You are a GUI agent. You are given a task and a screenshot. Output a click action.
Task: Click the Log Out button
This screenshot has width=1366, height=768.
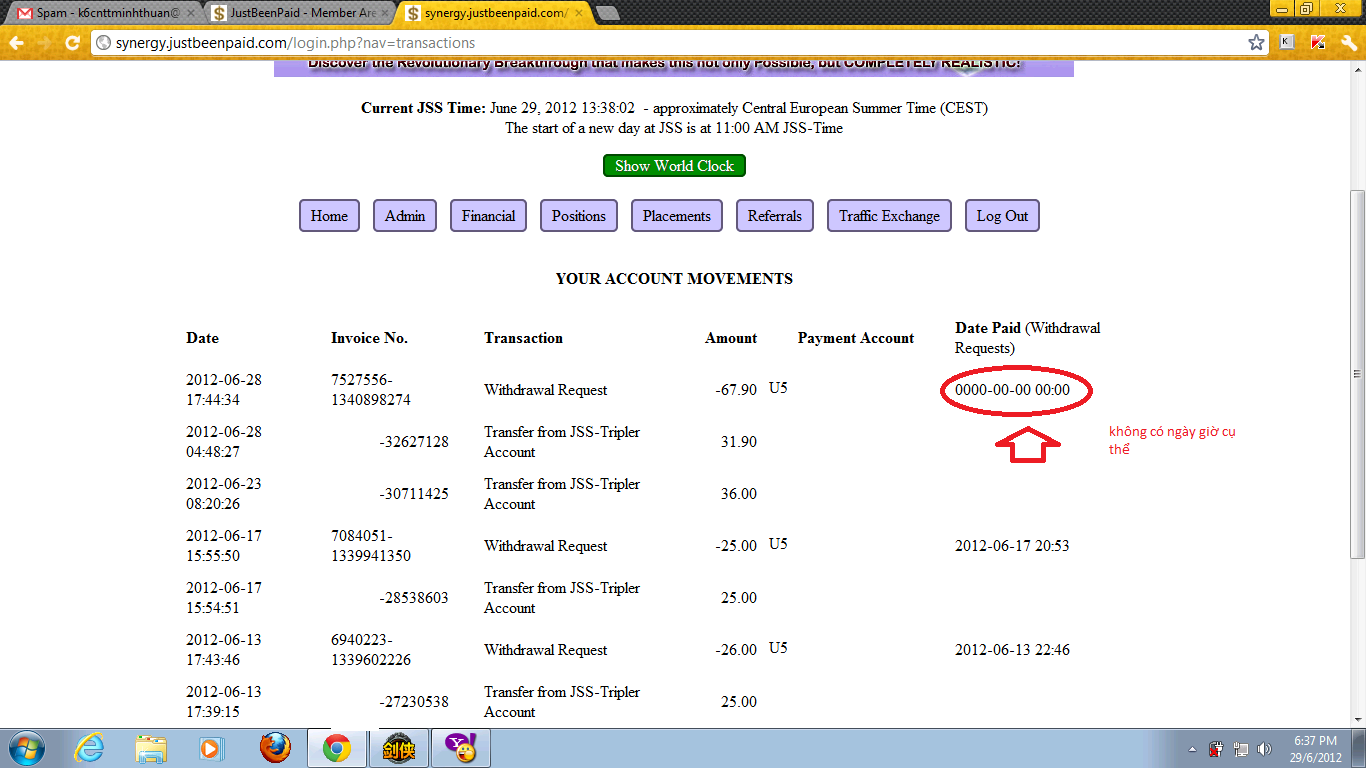click(x=1002, y=216)
